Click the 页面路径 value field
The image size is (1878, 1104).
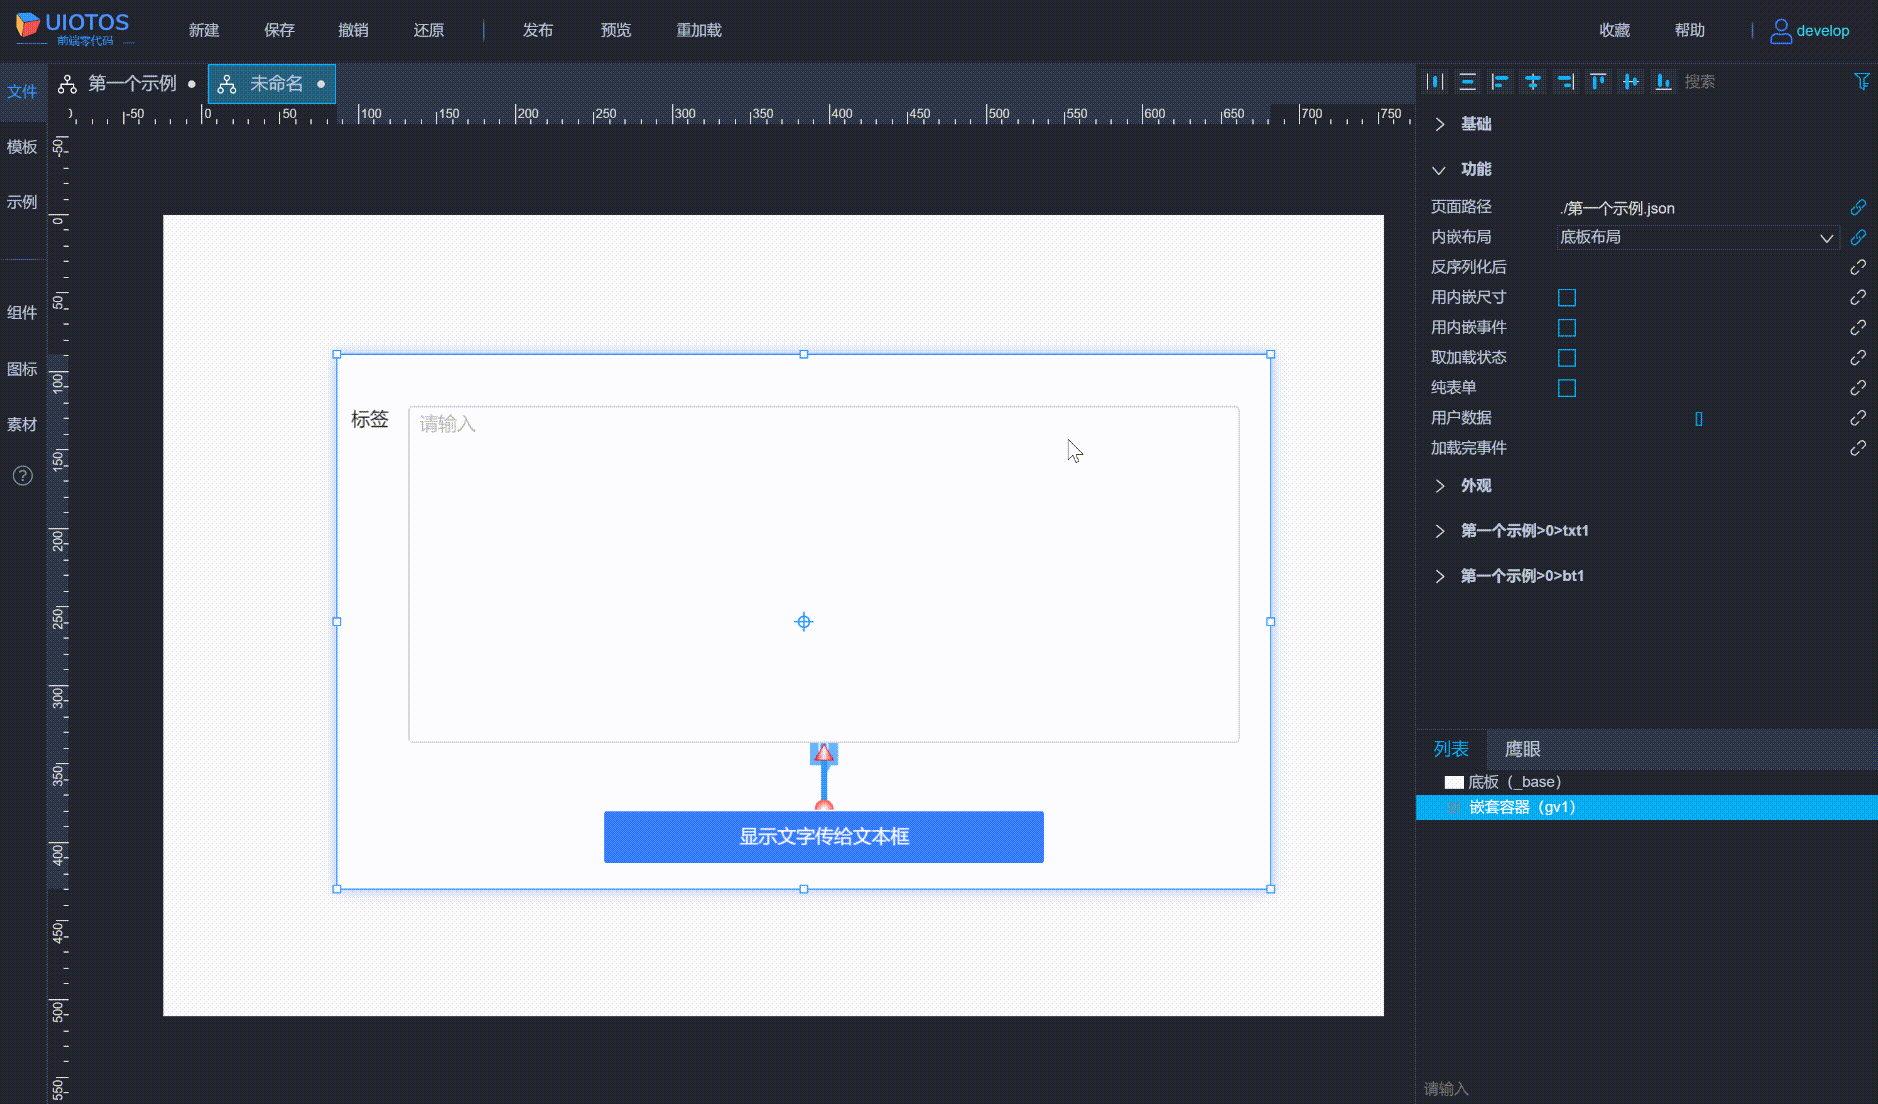[x=1698, y=208]
